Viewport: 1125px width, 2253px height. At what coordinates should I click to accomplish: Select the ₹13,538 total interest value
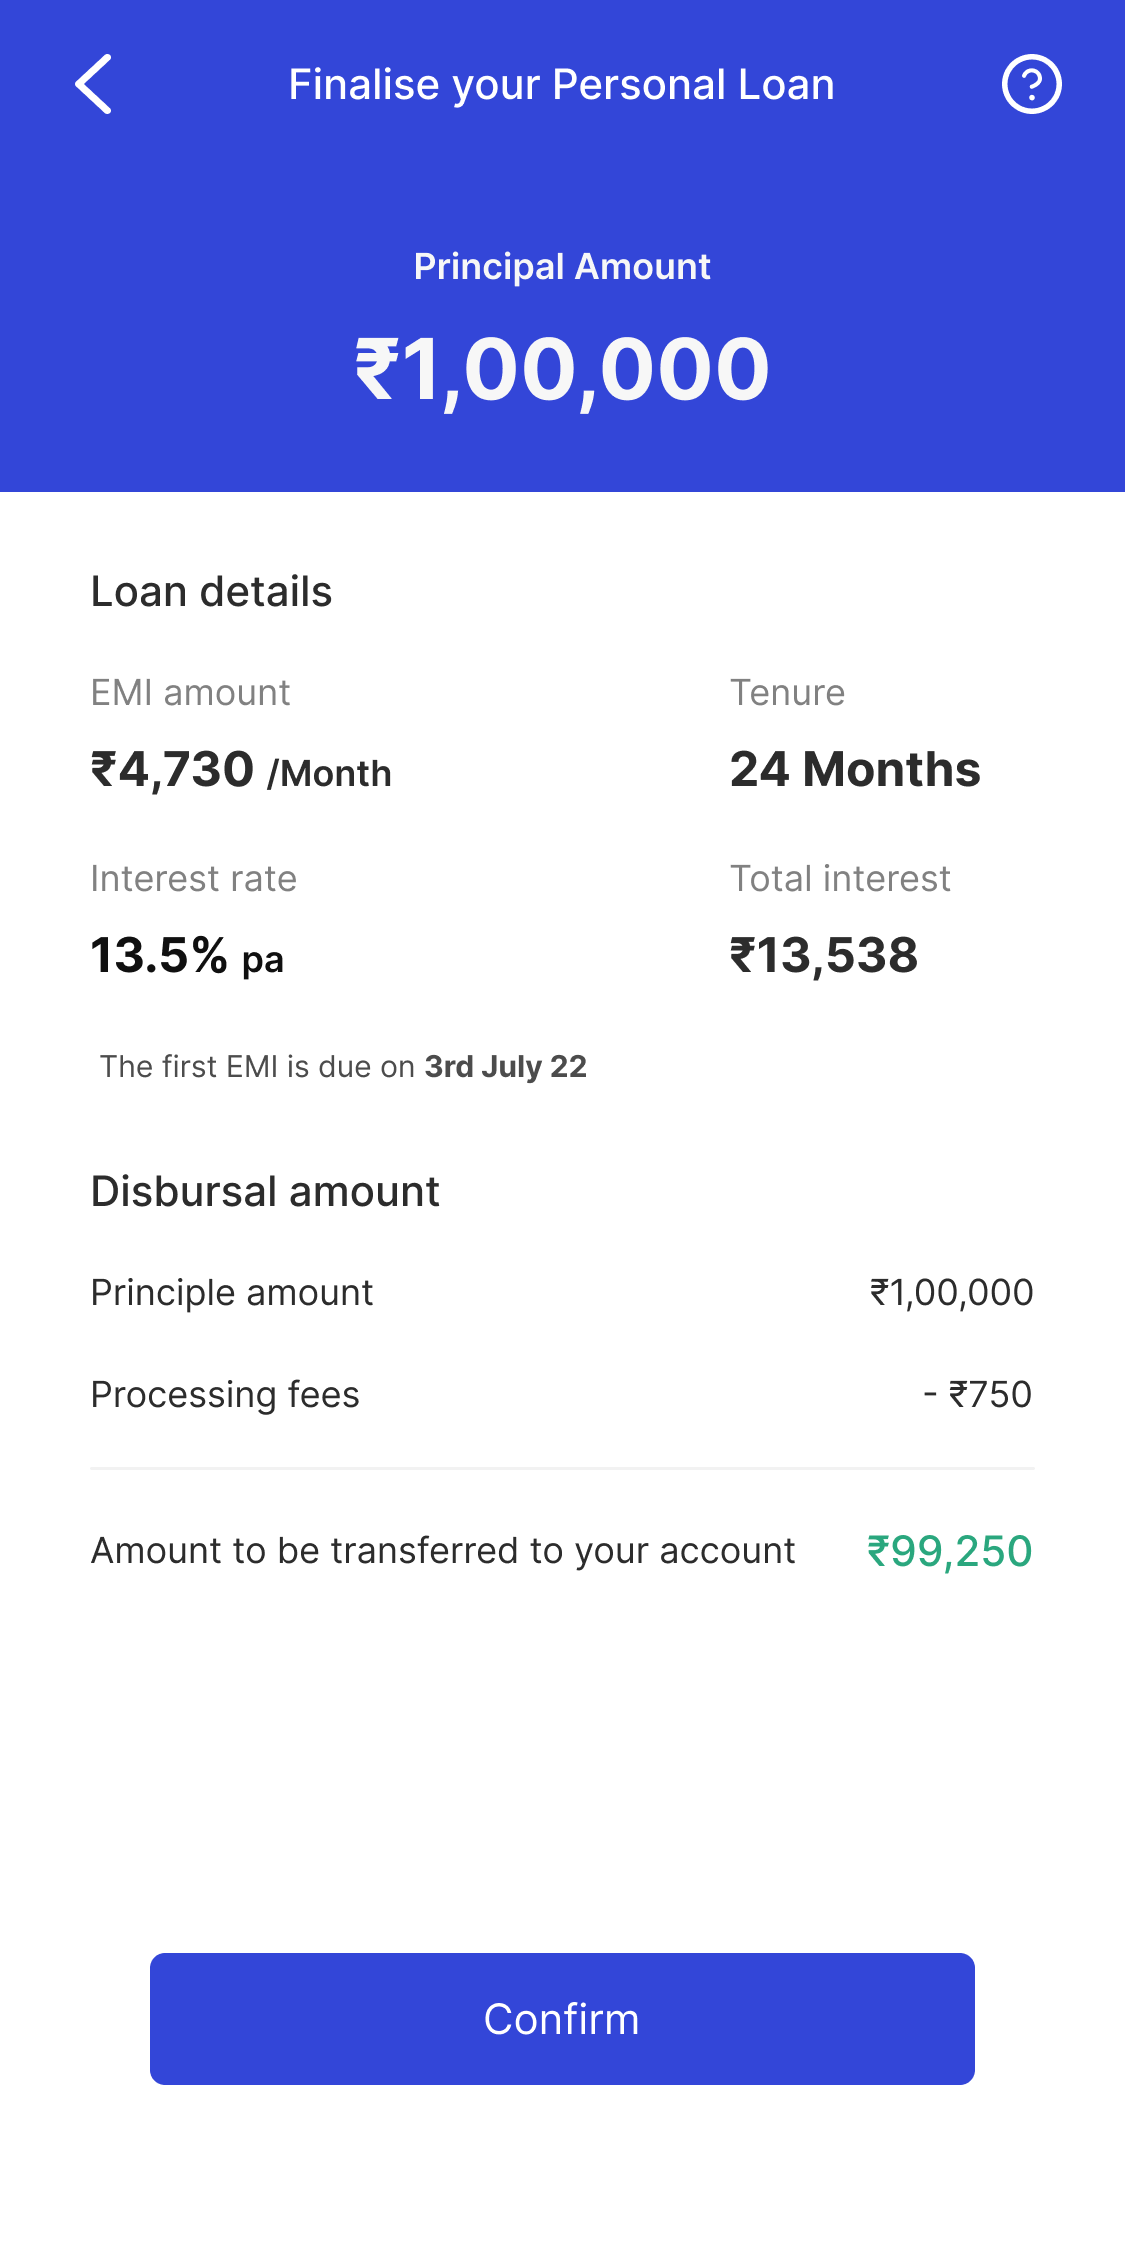pos(824,956)
